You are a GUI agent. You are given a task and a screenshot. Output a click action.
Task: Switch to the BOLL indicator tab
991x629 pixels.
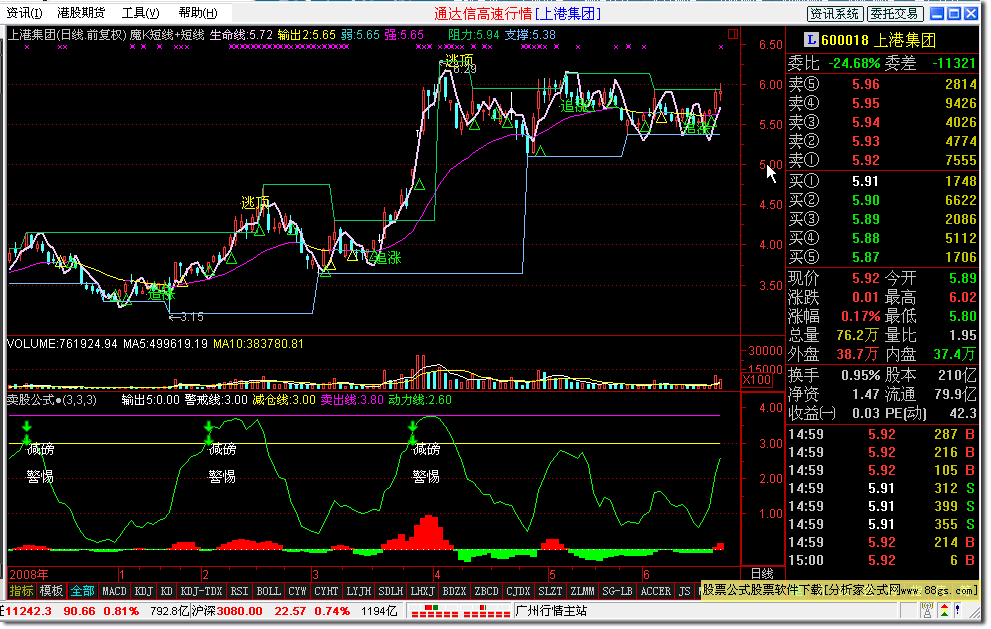tap(268, 591)
